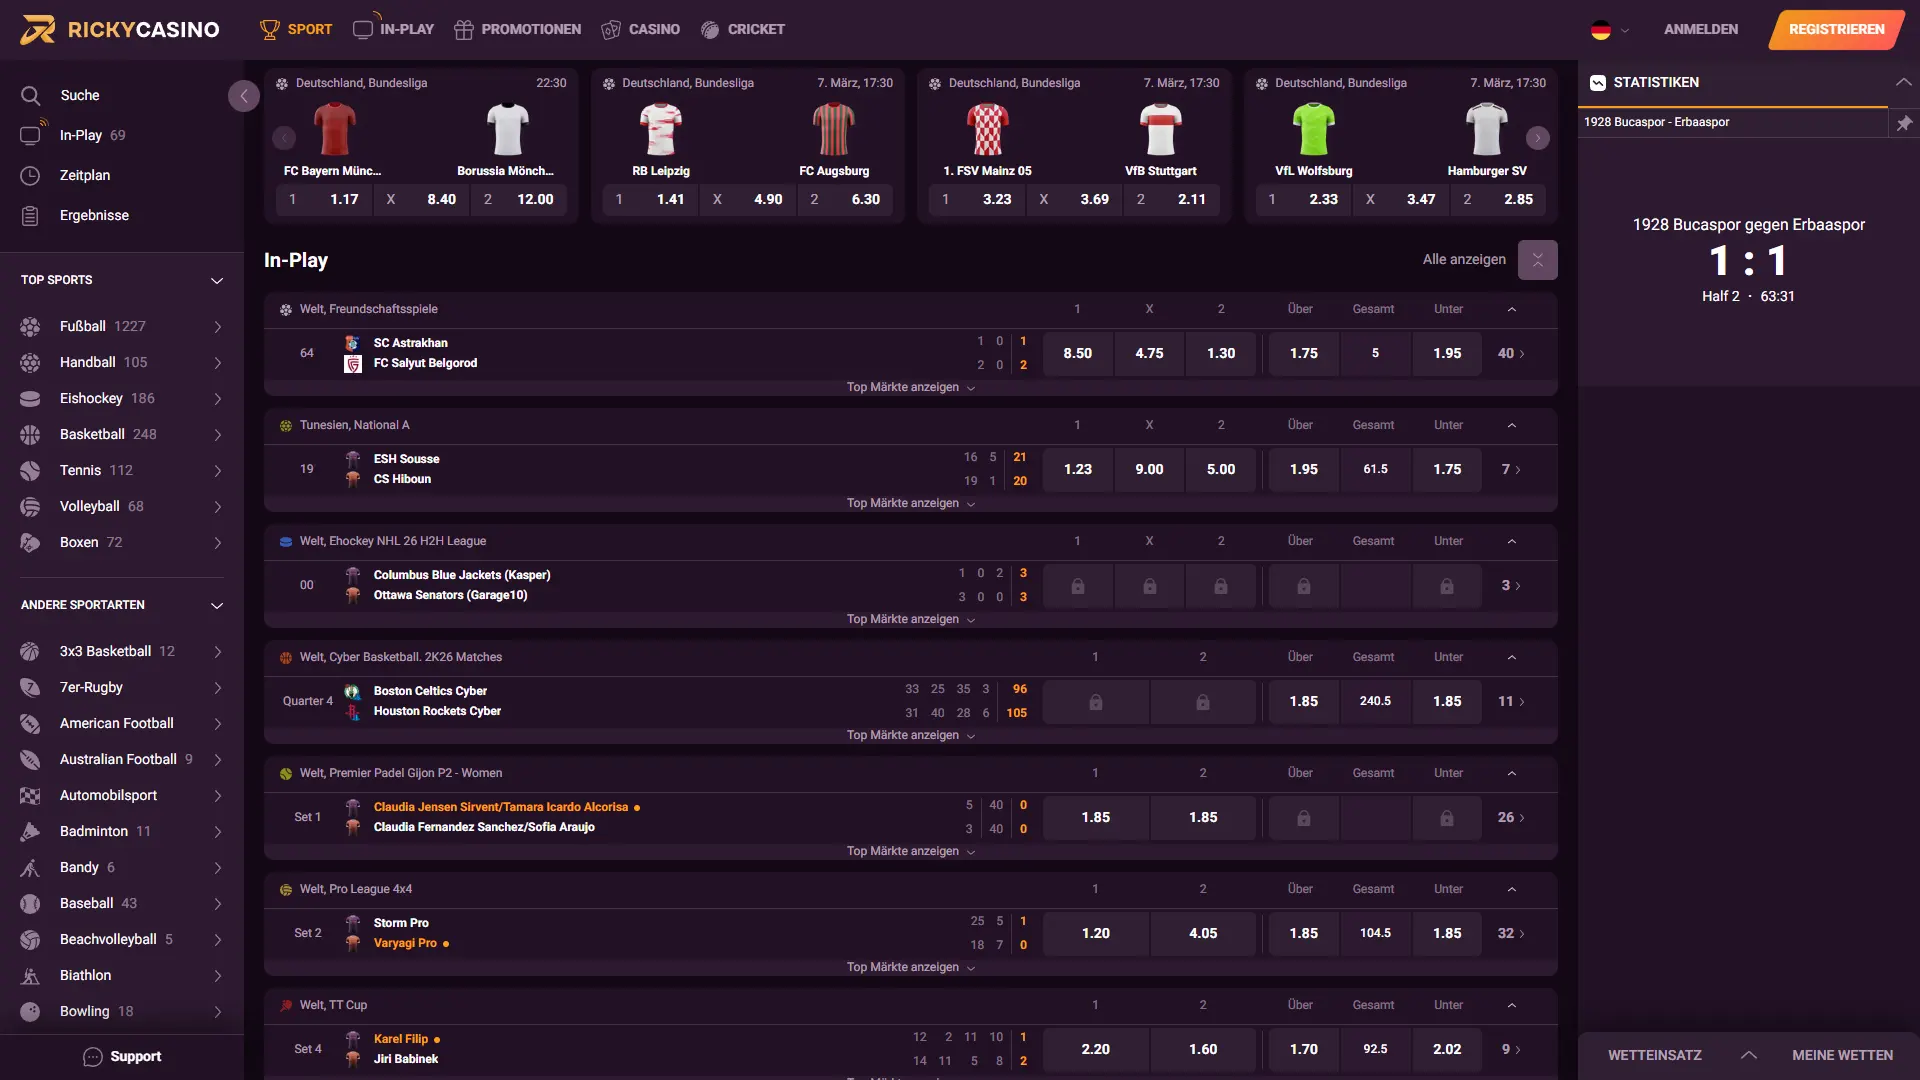Viewport: 1920px width, 1080px height.
Task: Click the Handball sport icon
Action: 31,362
